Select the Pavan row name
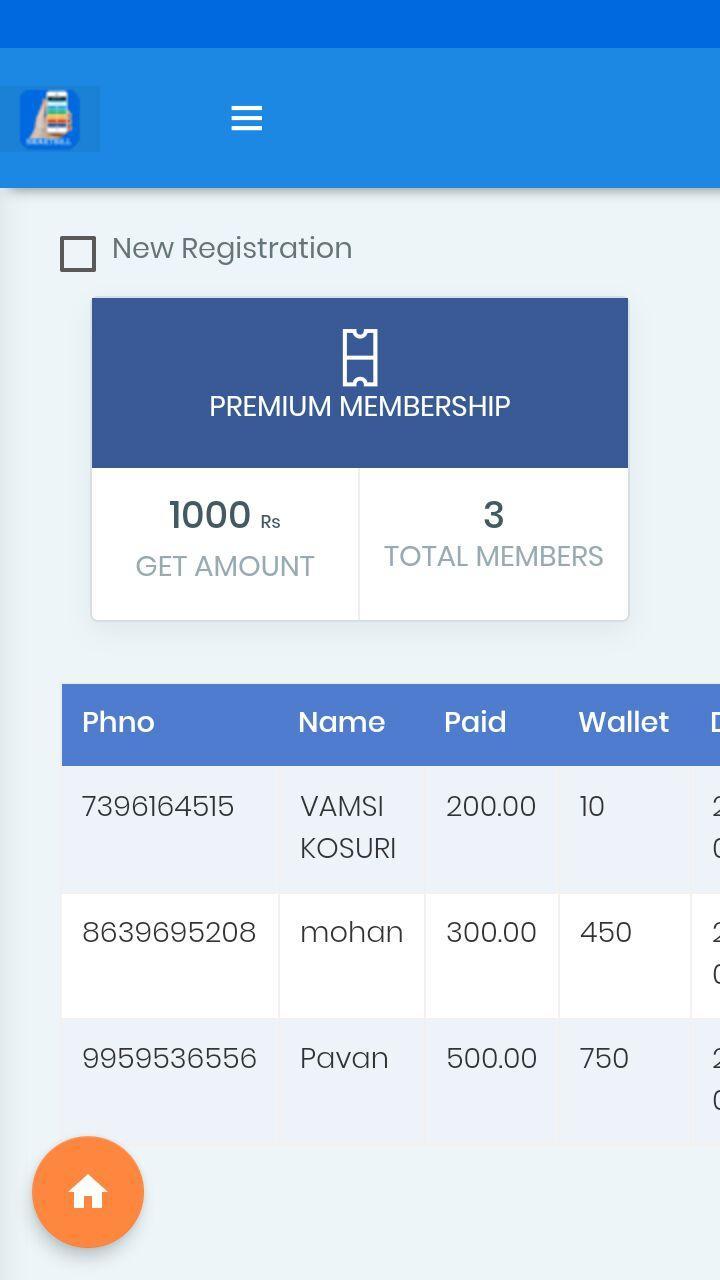 tap(344, 1058)
